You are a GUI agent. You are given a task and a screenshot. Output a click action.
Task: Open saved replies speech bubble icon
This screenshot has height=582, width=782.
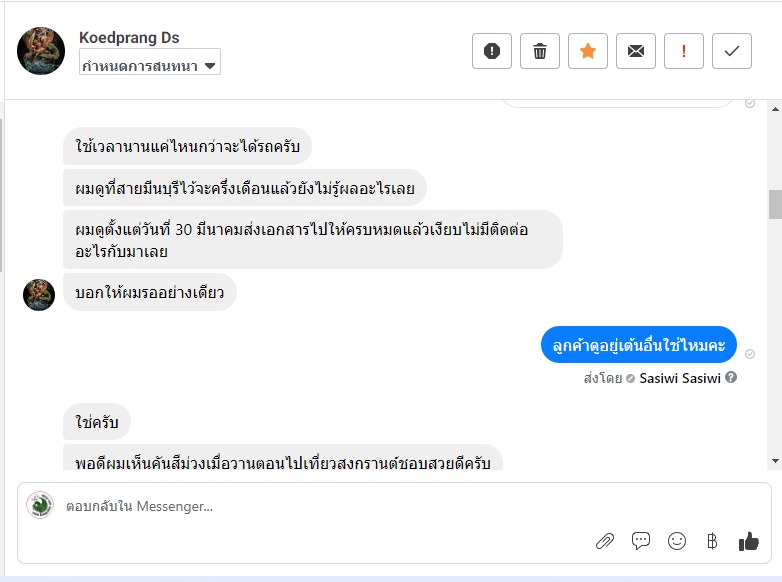pos(641,541)
